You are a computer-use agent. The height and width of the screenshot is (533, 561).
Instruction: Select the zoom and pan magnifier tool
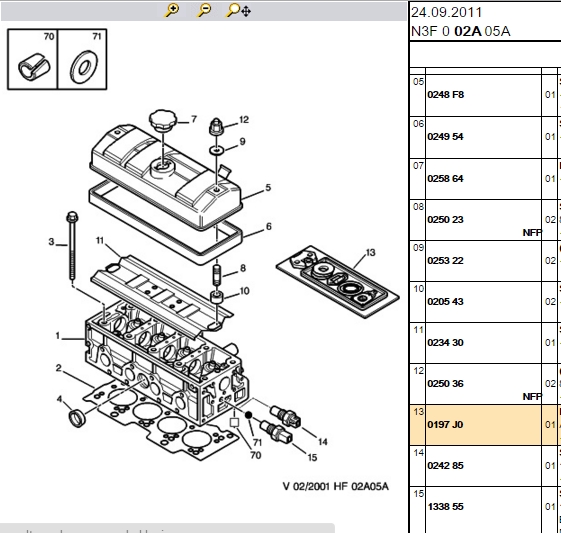pos(239,10)
